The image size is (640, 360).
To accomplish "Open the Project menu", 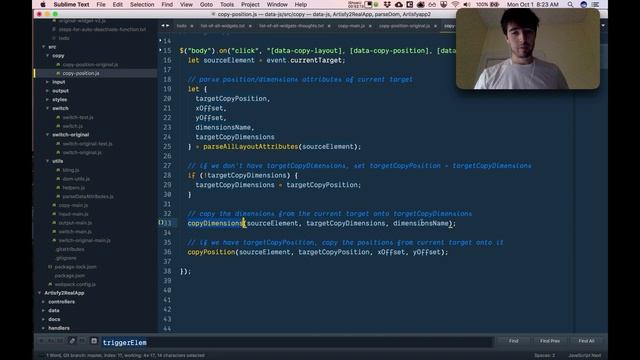I will tap(250, 4).
